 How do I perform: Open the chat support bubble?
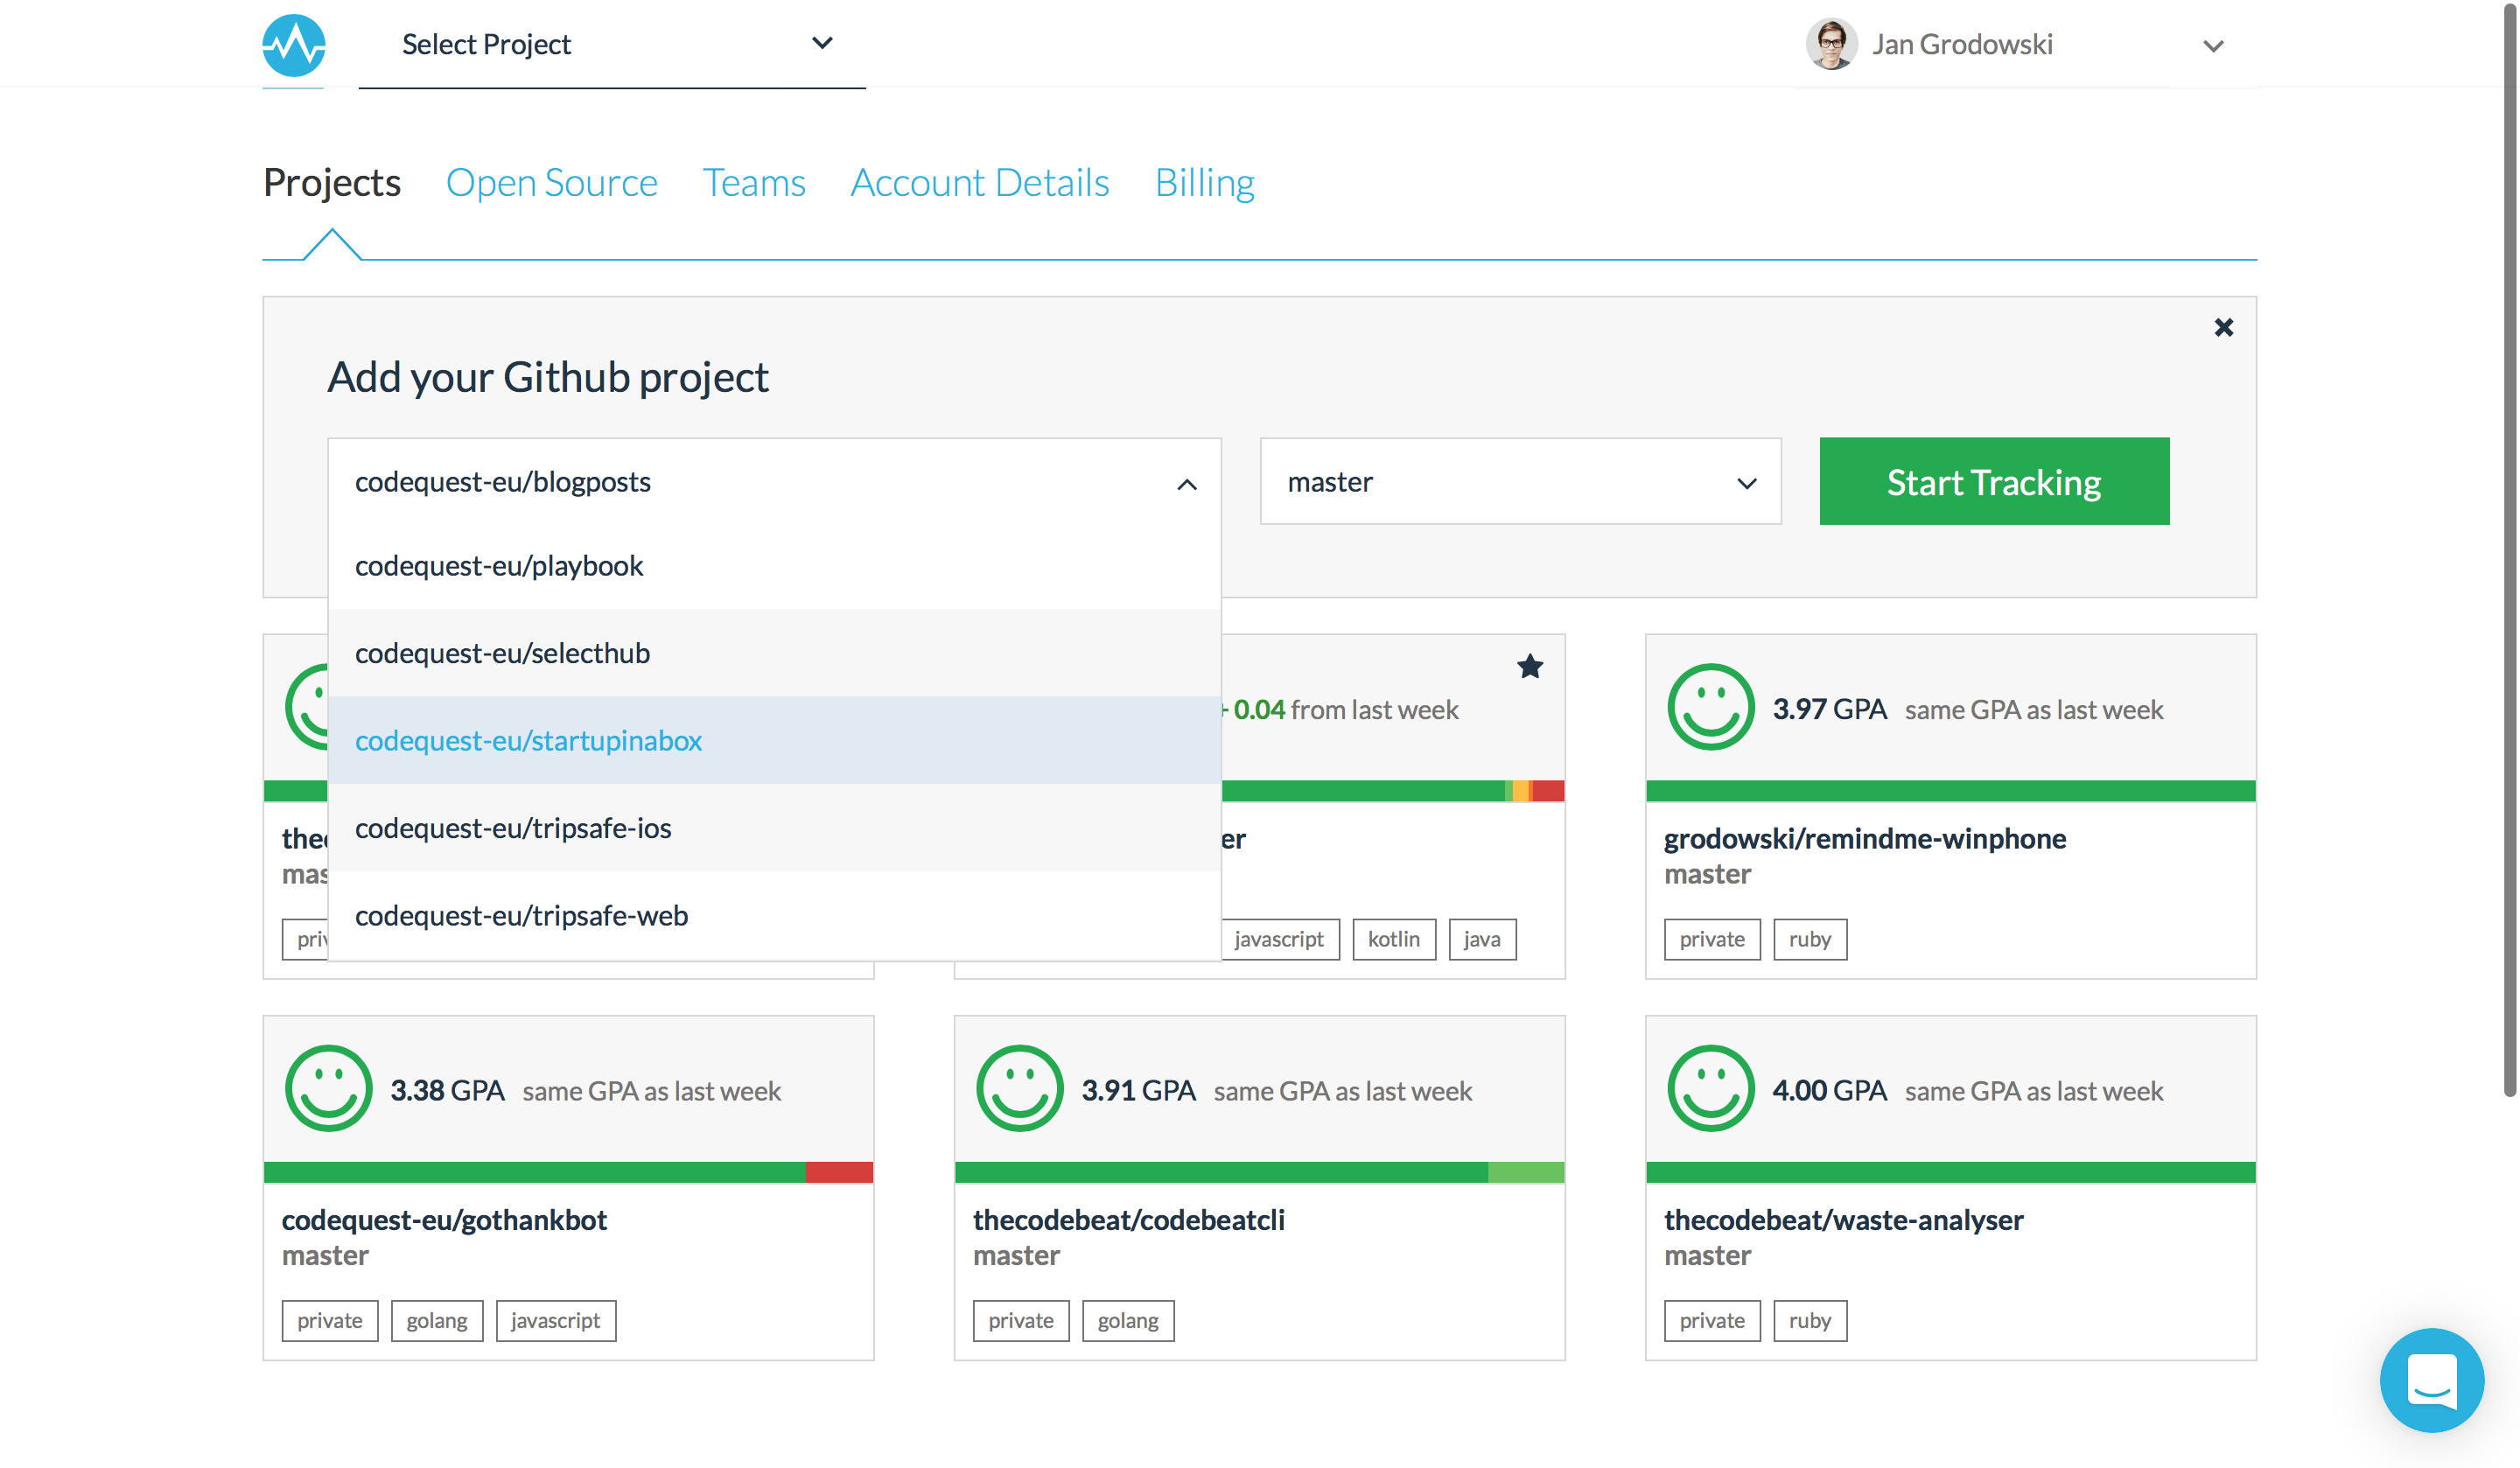pos(2431,1379)
